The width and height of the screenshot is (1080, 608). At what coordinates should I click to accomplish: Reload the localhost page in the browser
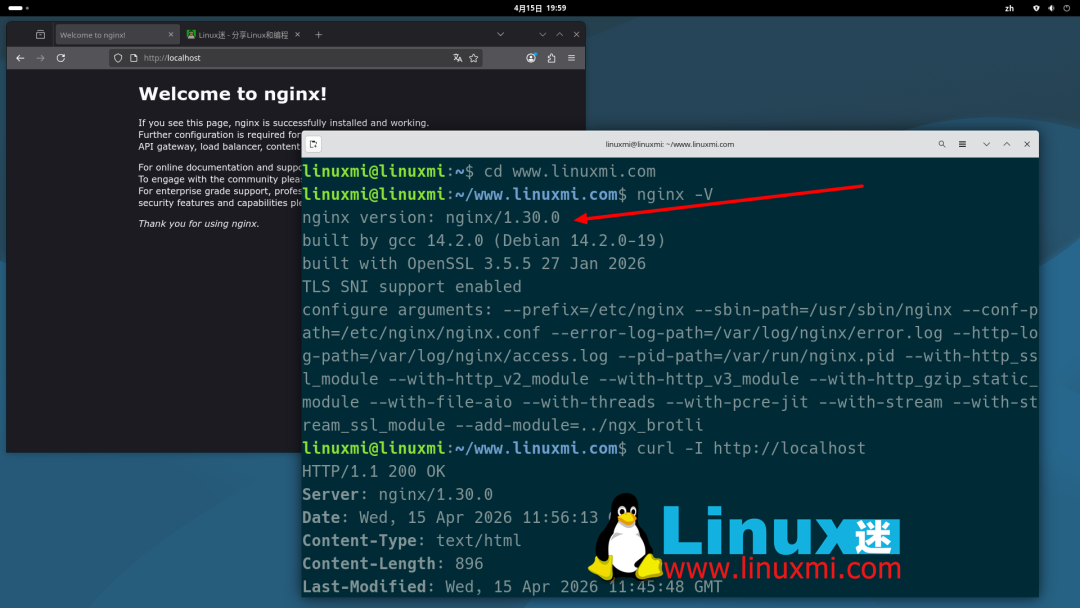coord(60,57)
